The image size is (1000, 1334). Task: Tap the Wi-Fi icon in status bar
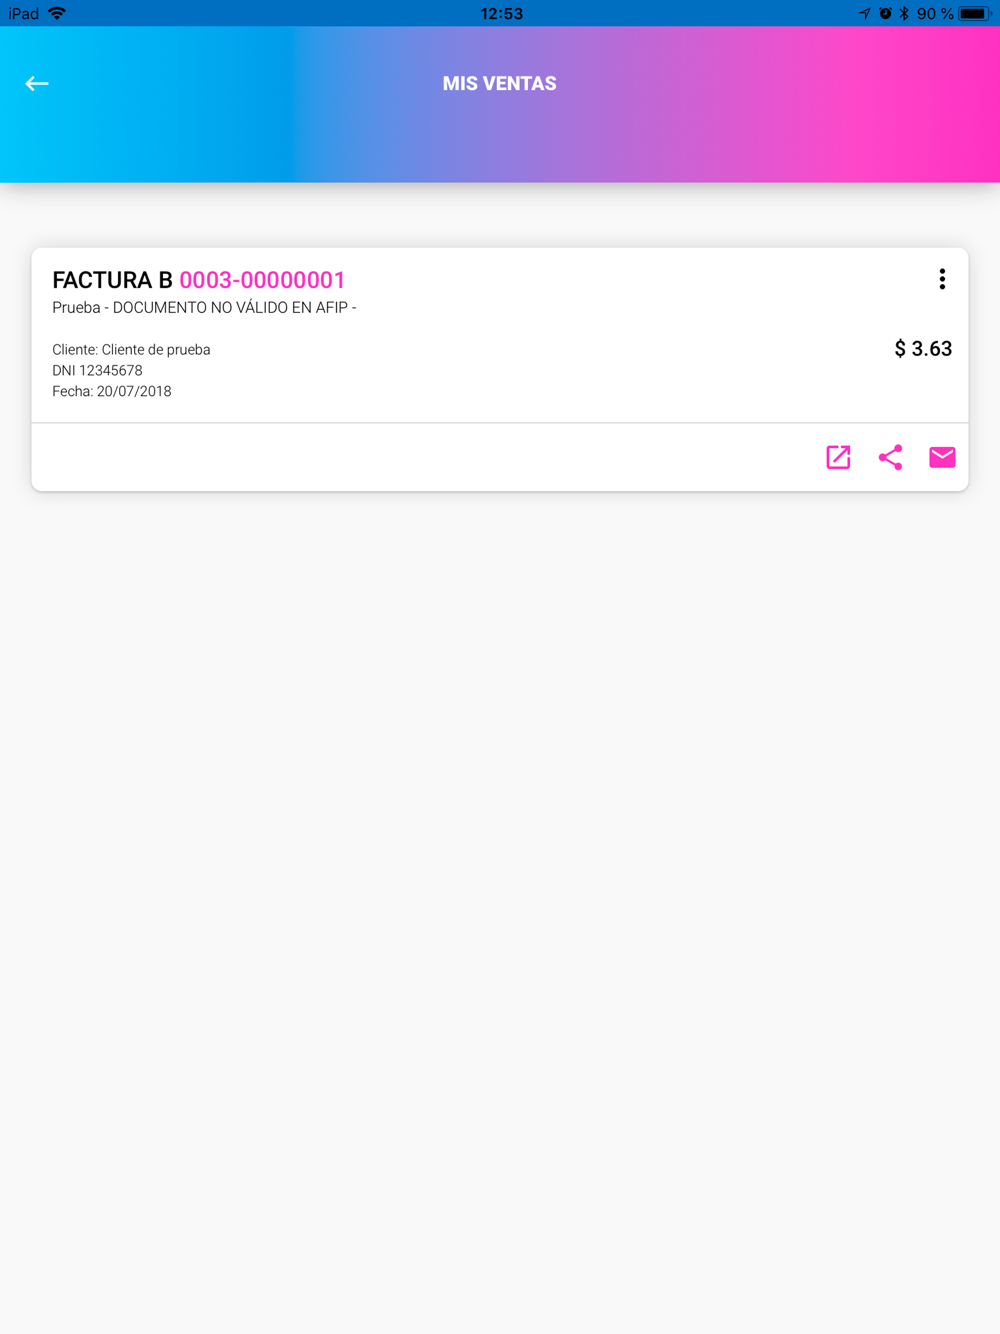57,14
